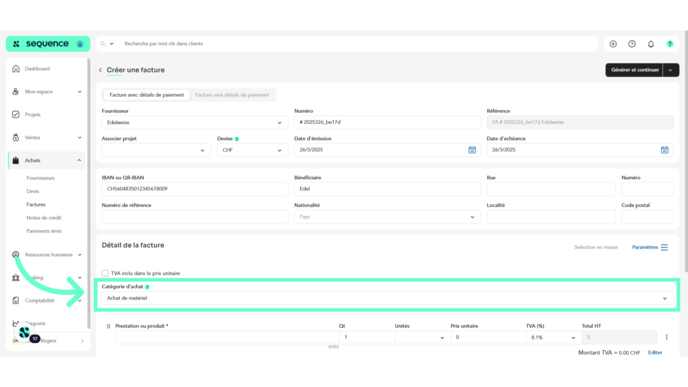This screenshot has width=688, height=387.
Task: Click the Paramètres link
Action: [645, 247]
